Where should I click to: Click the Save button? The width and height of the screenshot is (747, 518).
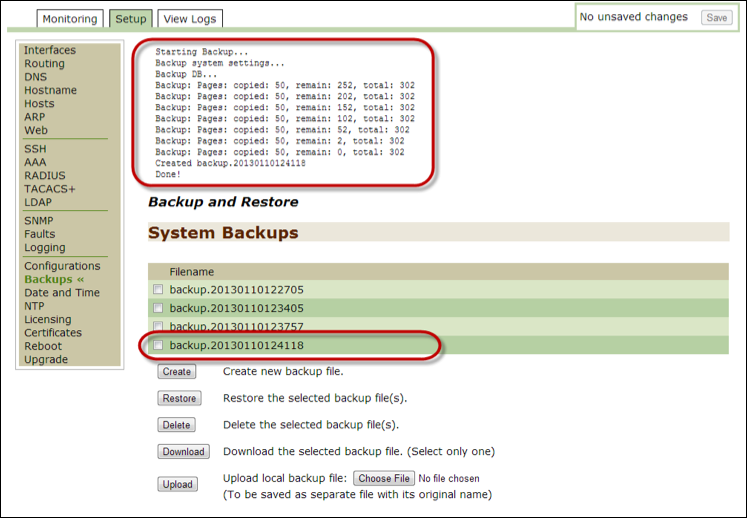(716, 17)
